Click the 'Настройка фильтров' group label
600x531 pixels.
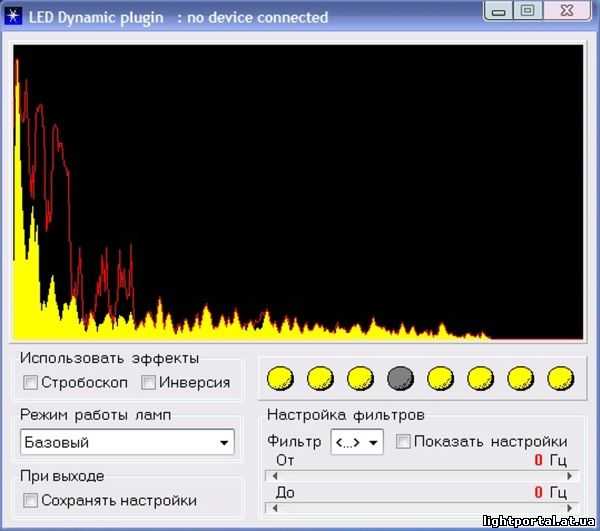pos(346,415)
